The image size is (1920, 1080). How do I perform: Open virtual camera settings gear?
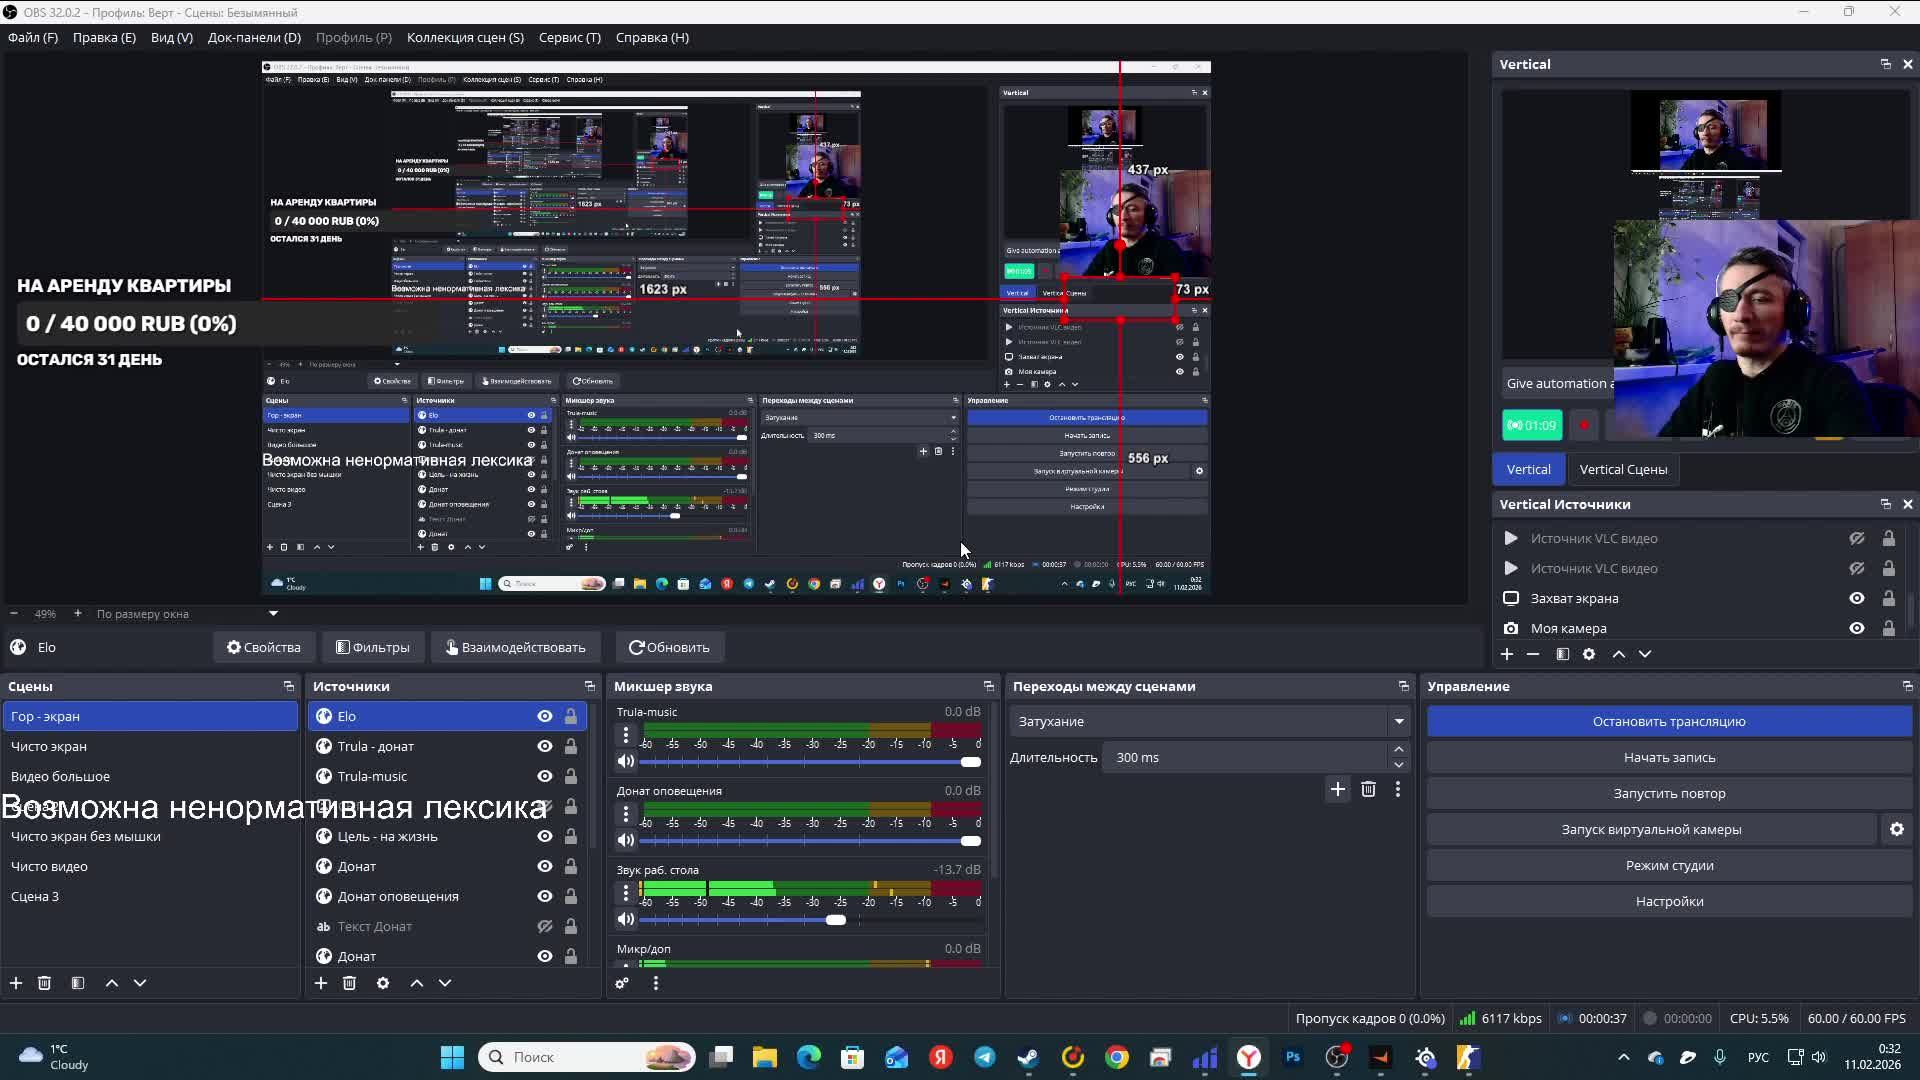coord(1896,829)
